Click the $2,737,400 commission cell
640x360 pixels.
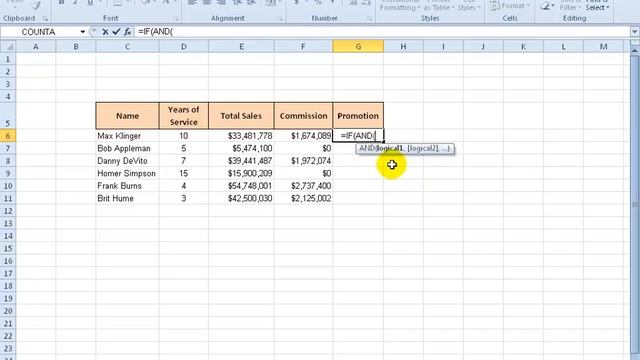click(303, 186)
